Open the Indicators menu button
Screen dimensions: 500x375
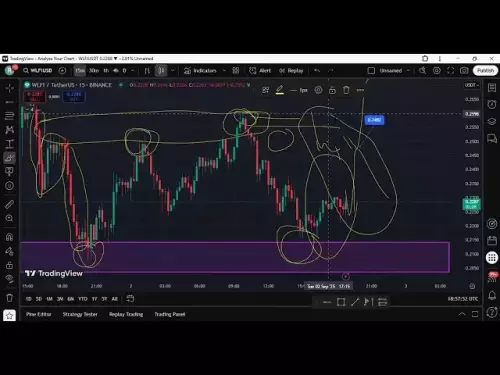point(200,71)
